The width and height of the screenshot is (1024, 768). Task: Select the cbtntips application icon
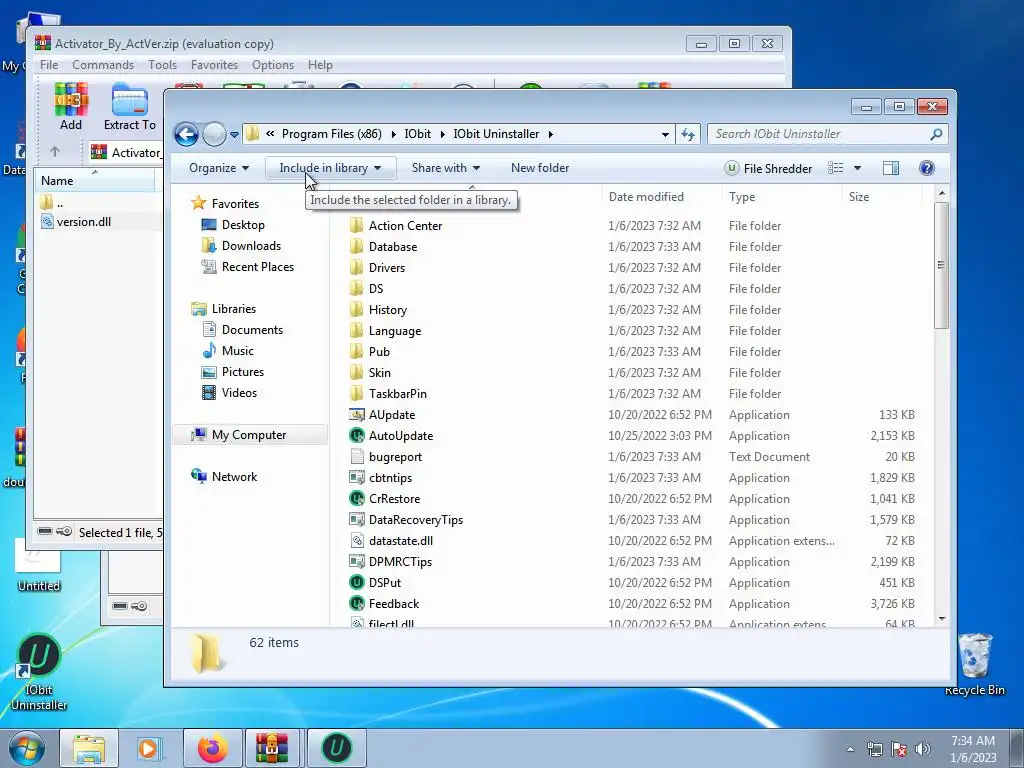click(x=357, y=477)
